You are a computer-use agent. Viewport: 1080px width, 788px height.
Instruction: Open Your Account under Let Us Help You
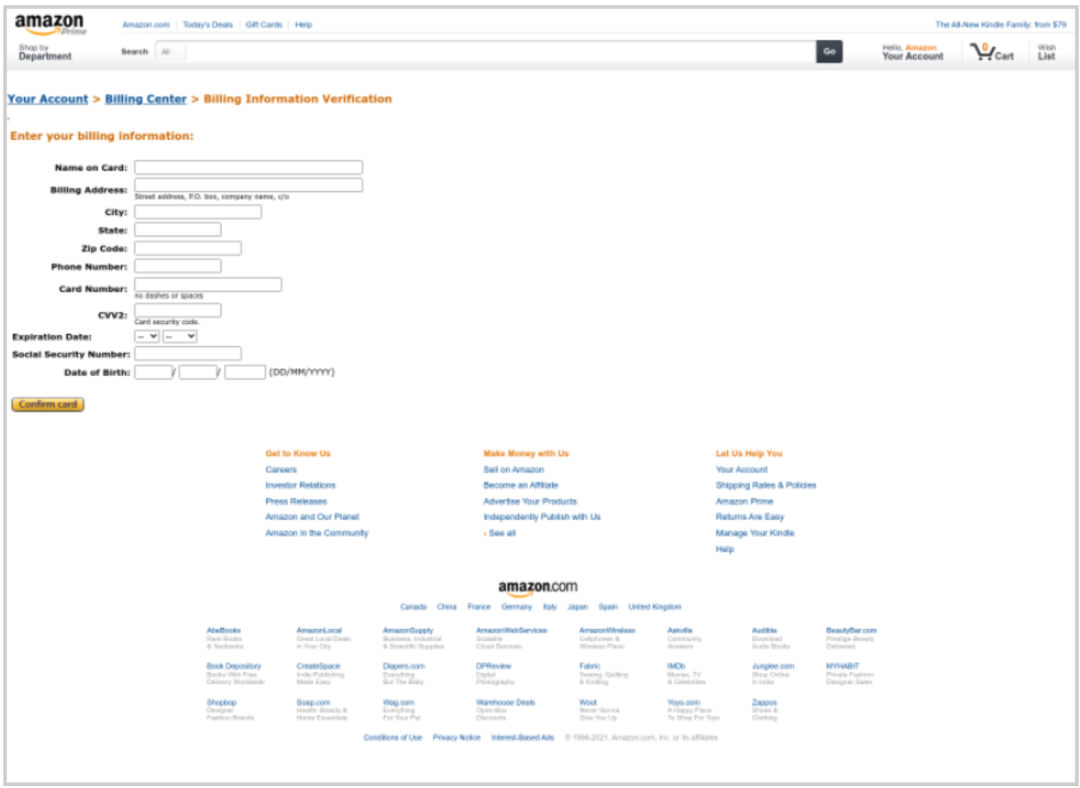coord(741,470)
